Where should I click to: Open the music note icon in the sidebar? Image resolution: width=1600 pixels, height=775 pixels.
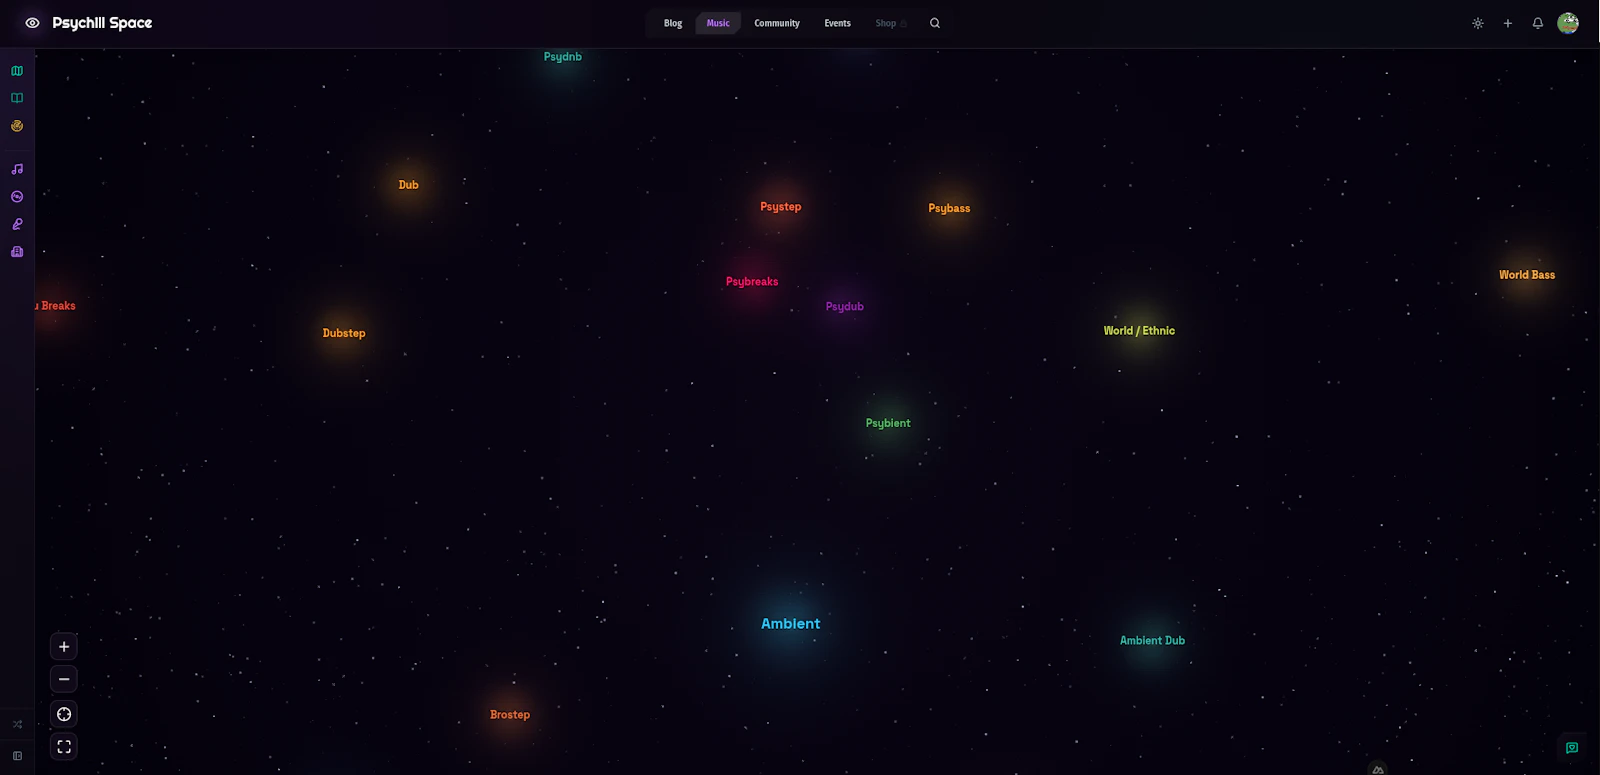[17, 169]
